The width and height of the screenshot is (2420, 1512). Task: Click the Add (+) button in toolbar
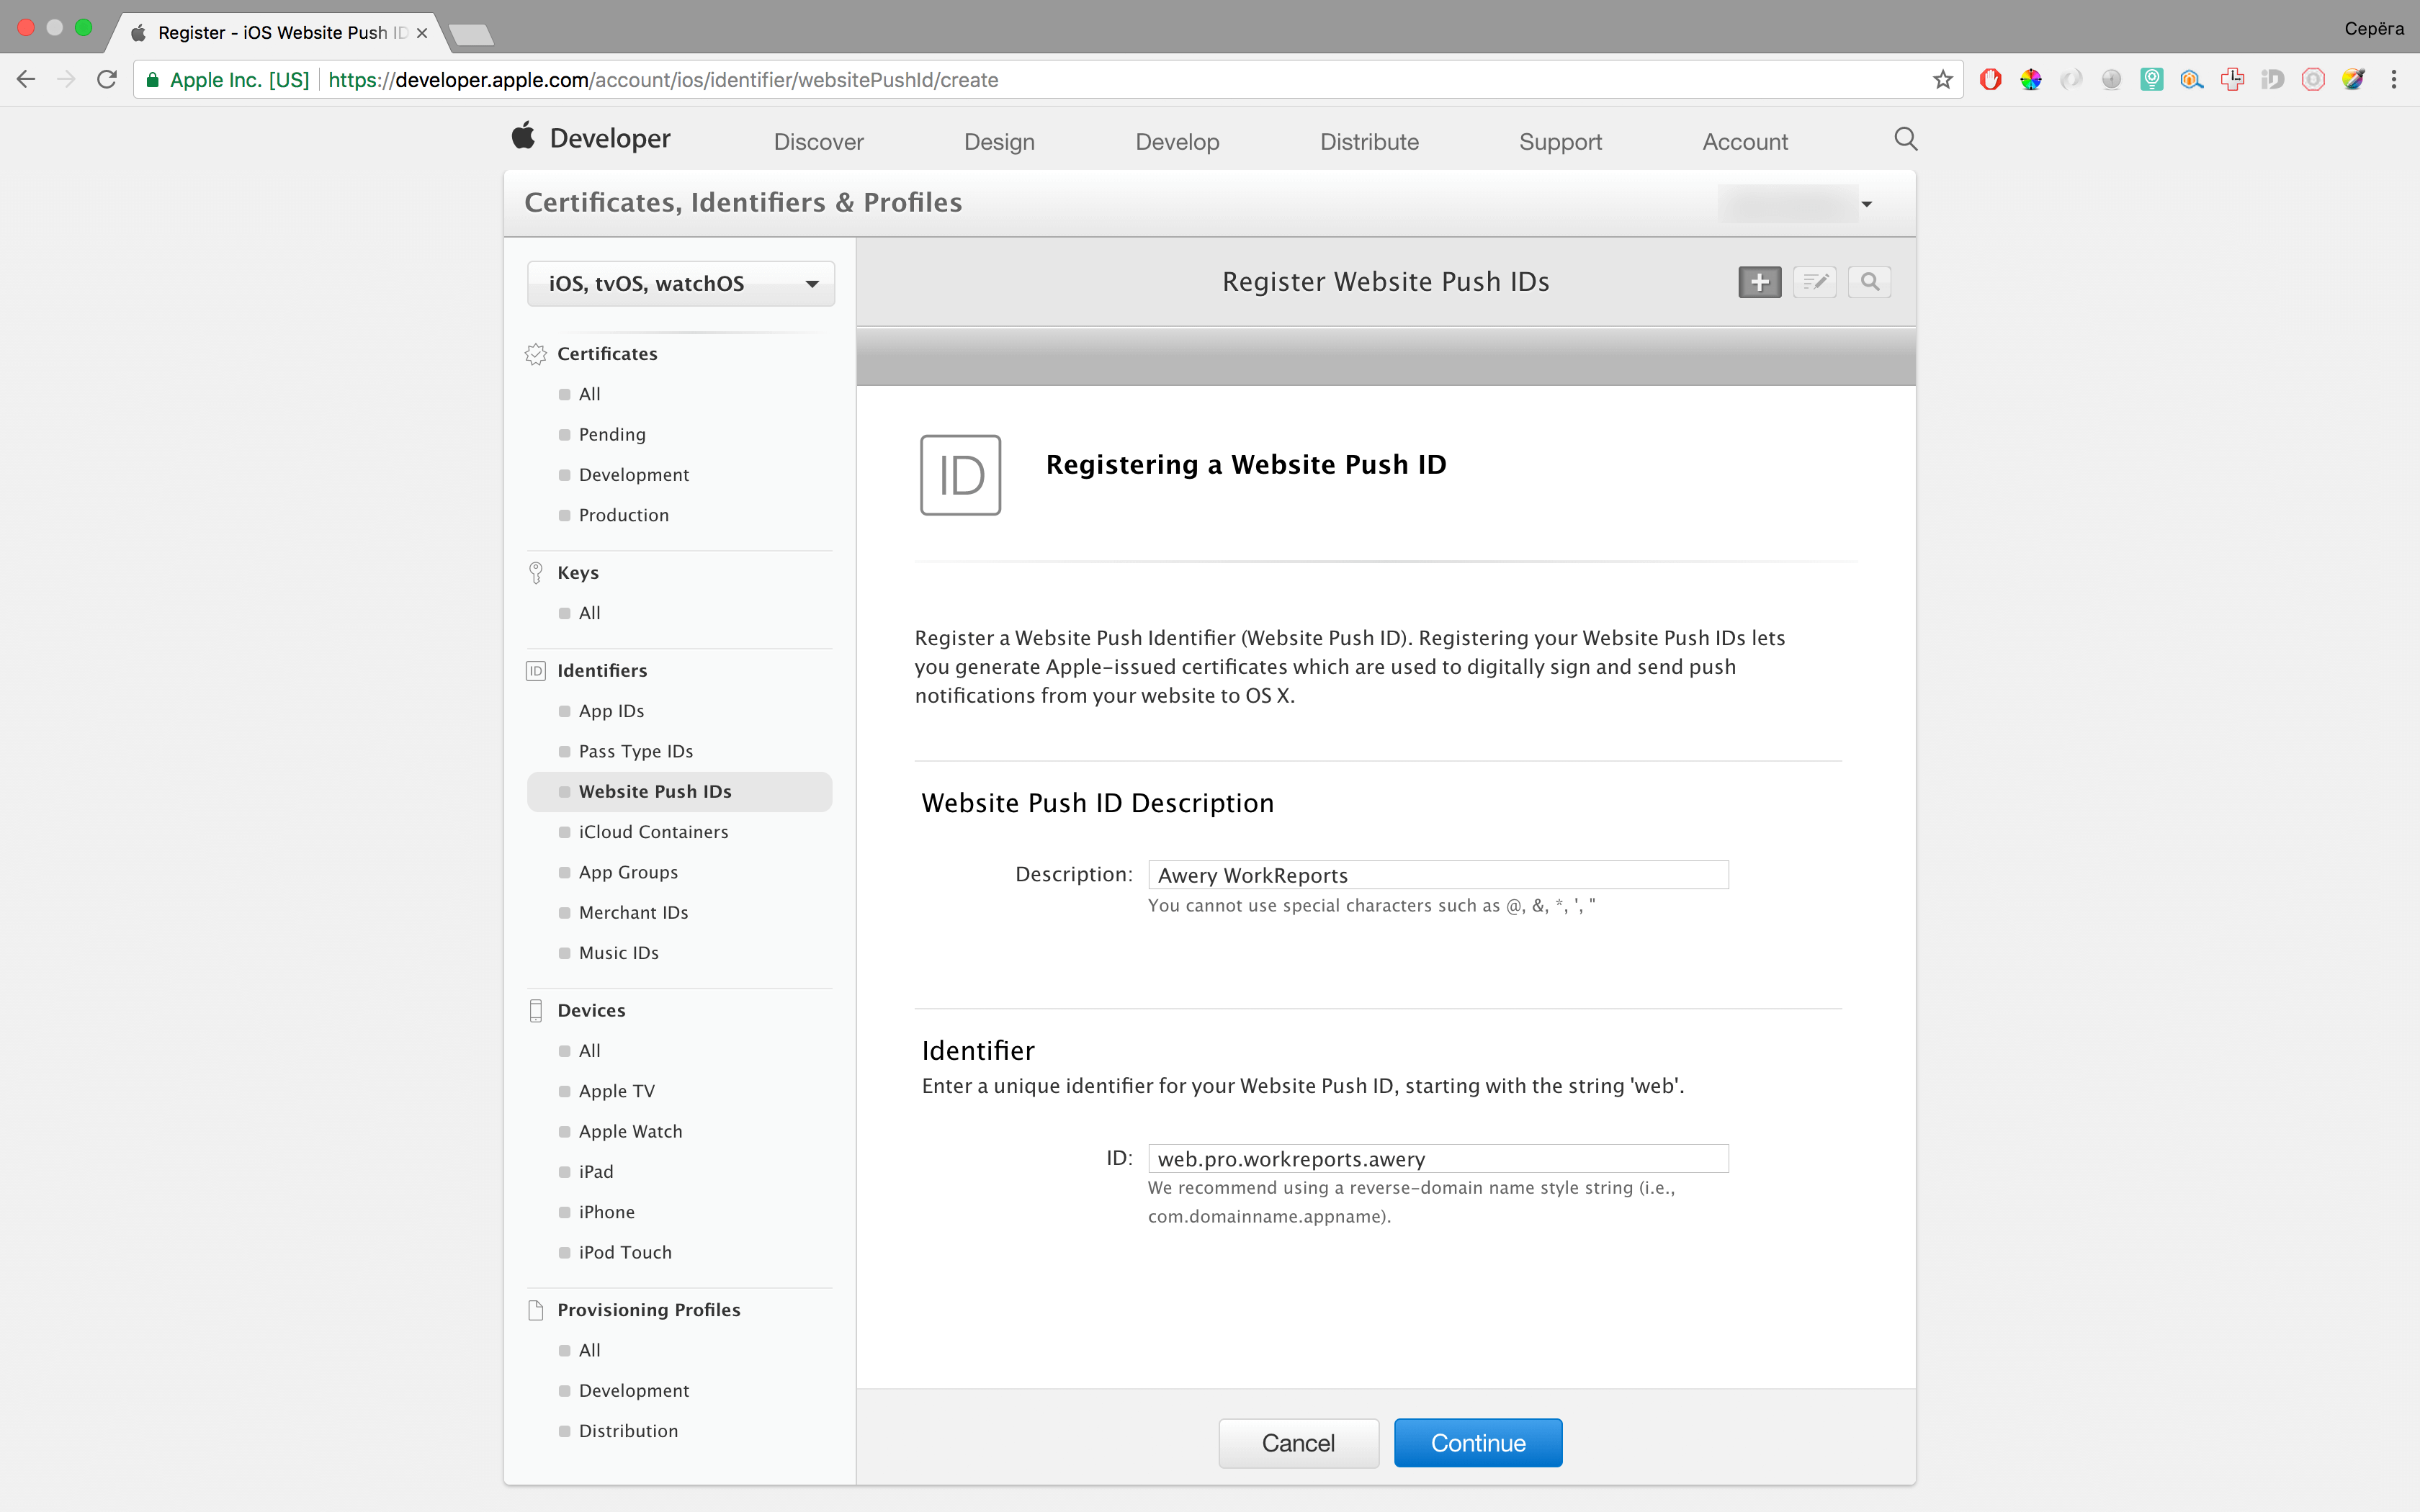coord(1758,281)
